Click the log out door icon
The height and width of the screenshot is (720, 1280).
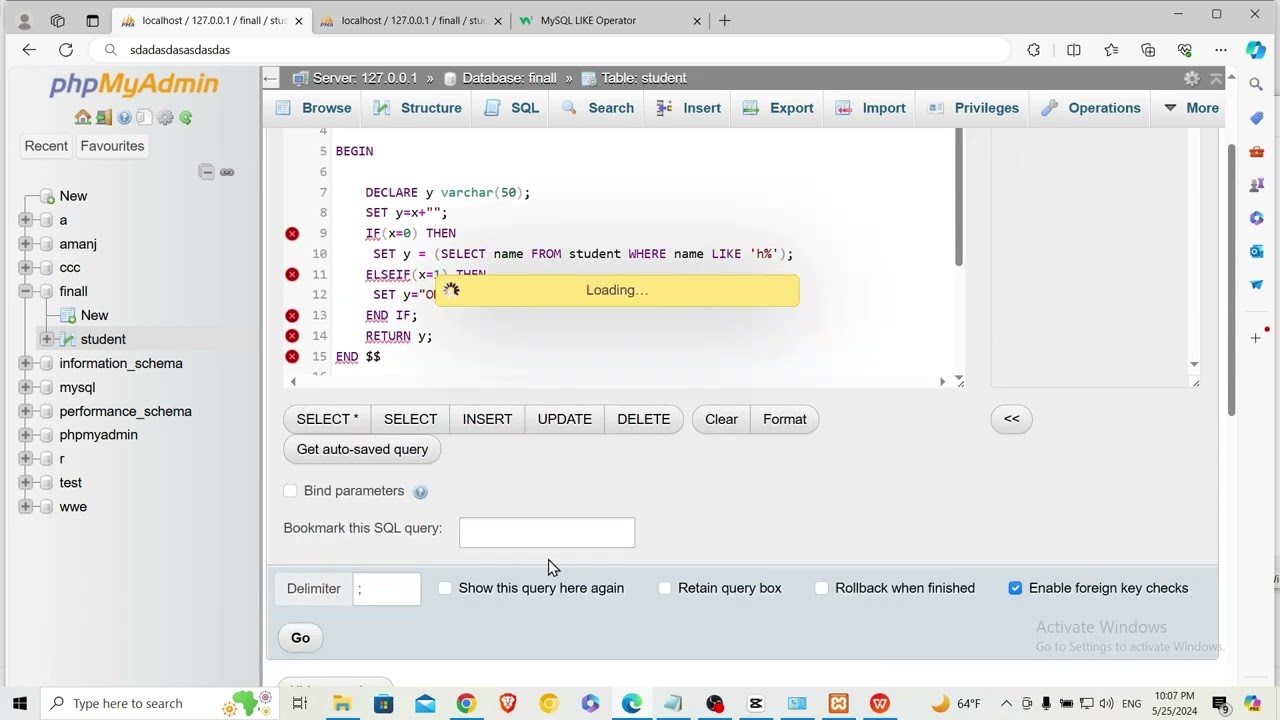[x=104, y=117]
